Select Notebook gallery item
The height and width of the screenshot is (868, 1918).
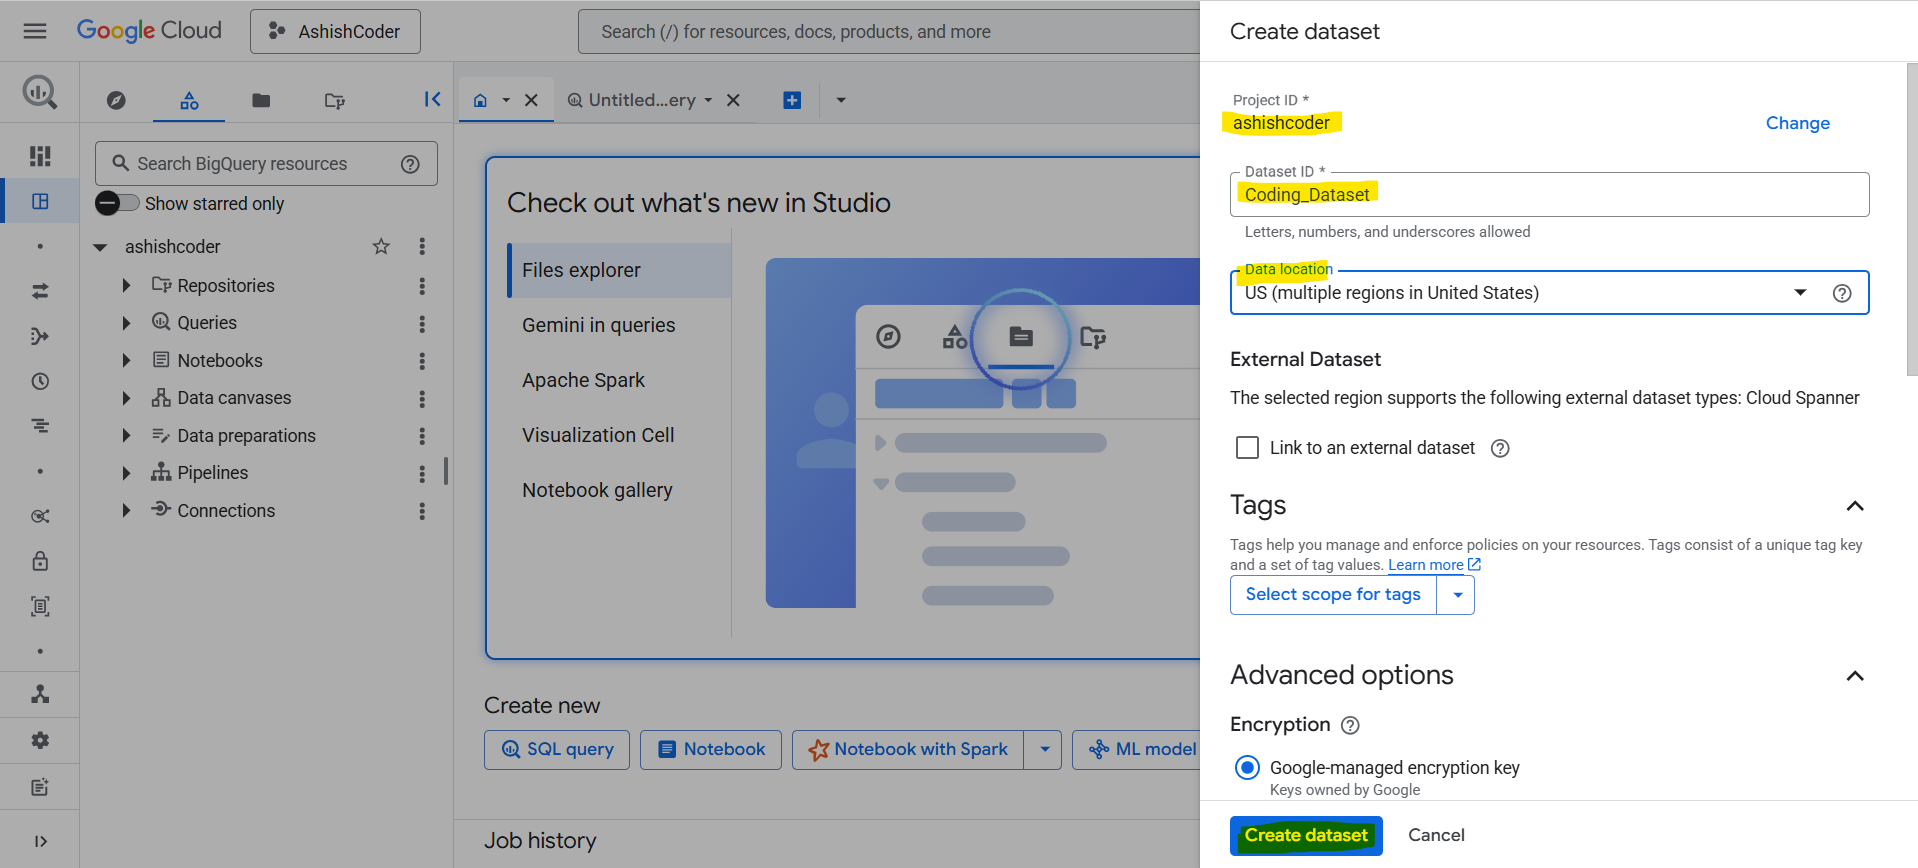619,490
